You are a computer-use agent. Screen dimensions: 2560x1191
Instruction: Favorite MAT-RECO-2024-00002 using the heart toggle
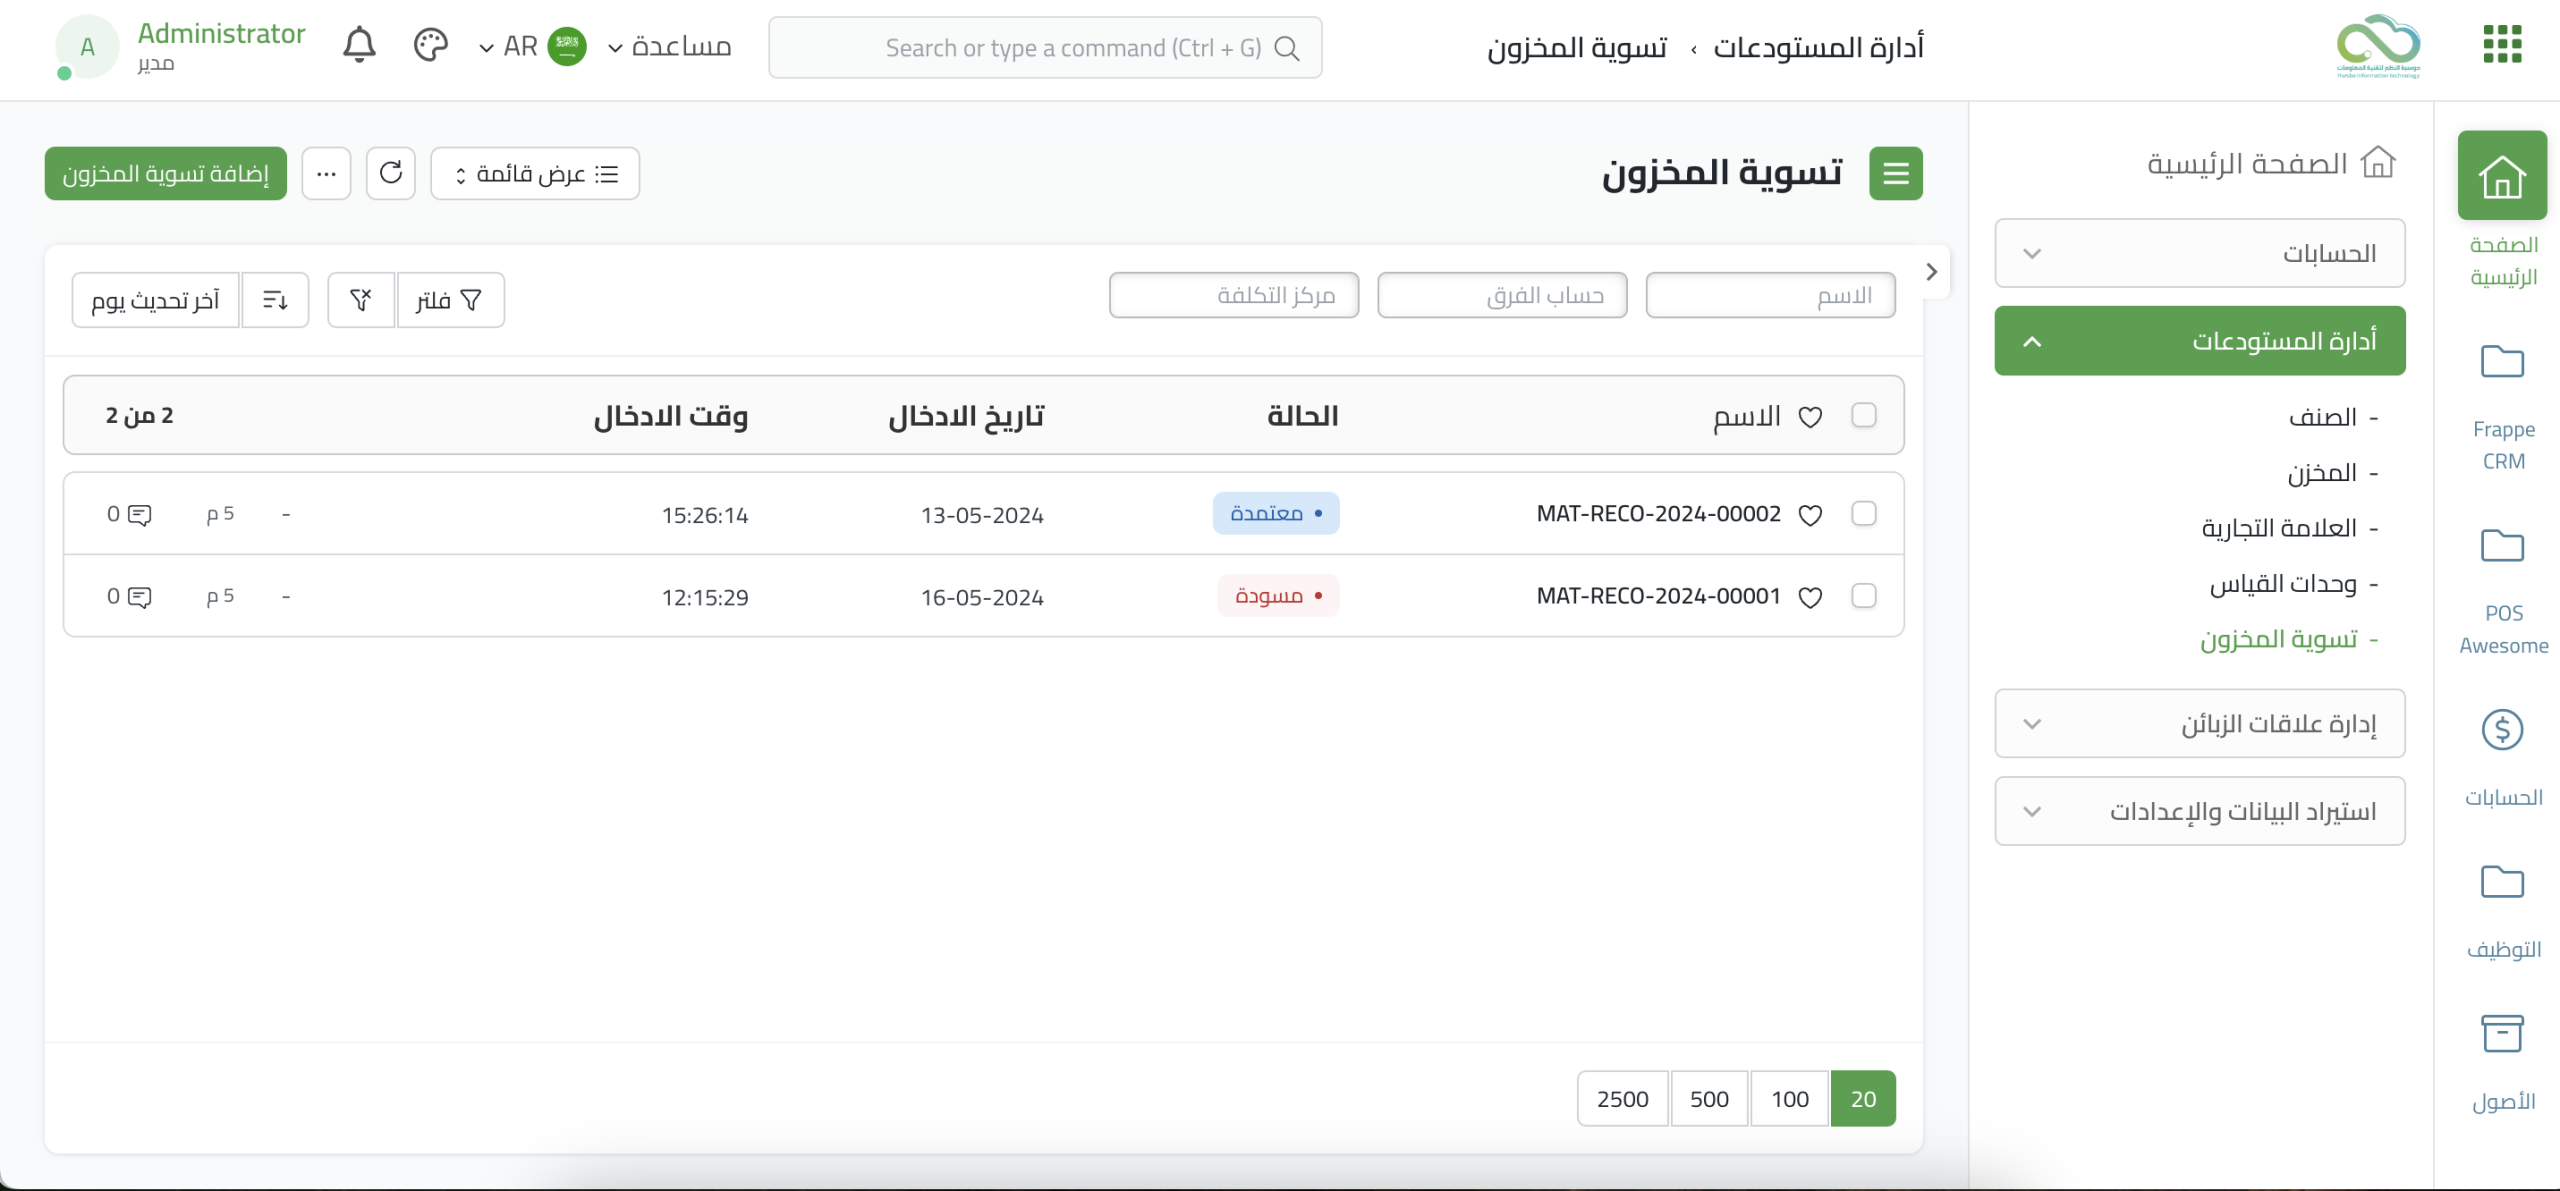[x=1811, y=514]
